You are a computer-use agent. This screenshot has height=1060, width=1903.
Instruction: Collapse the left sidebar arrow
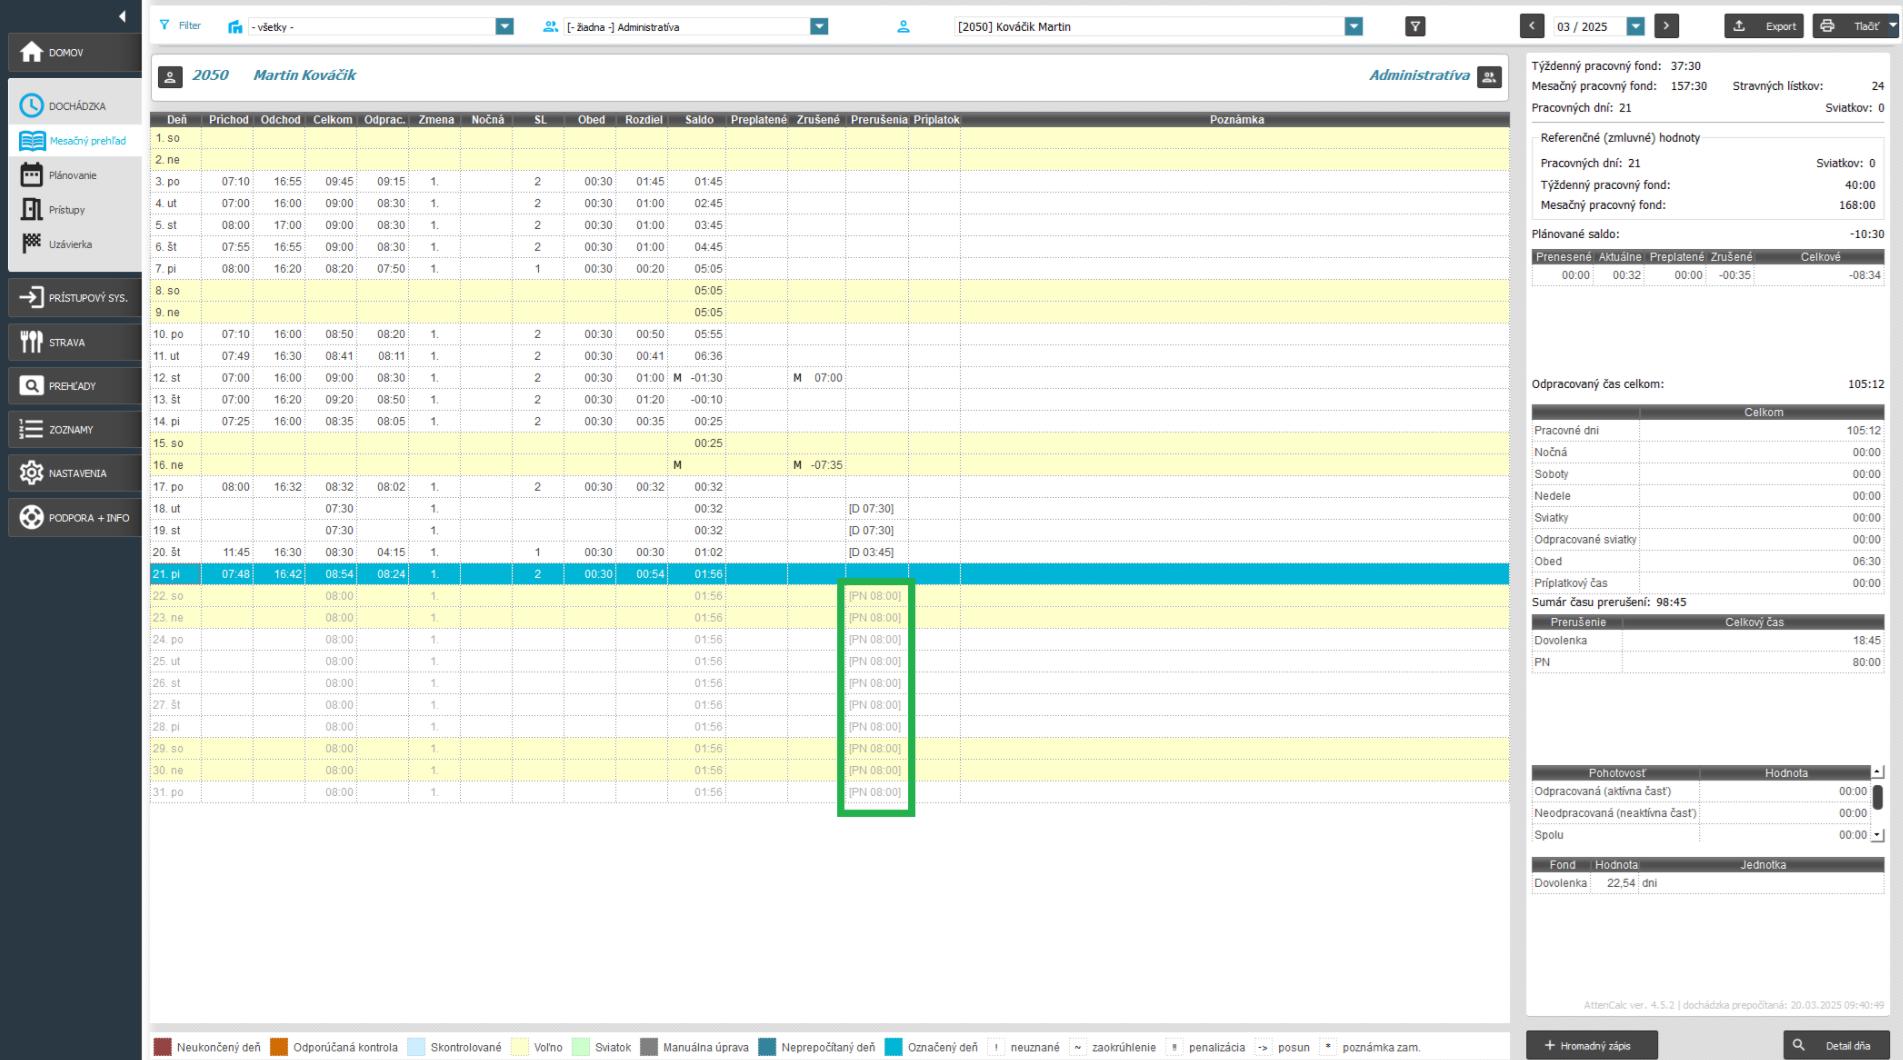click(122, 16)
